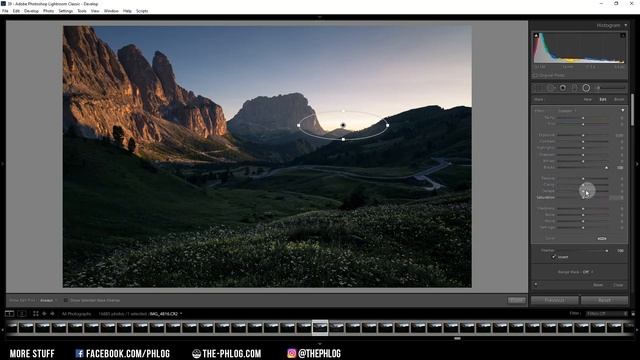Toggle shadow clipping indicator in histogram
Image resolution: width=640 pixels, height=360 pixels.
(536, 36)
